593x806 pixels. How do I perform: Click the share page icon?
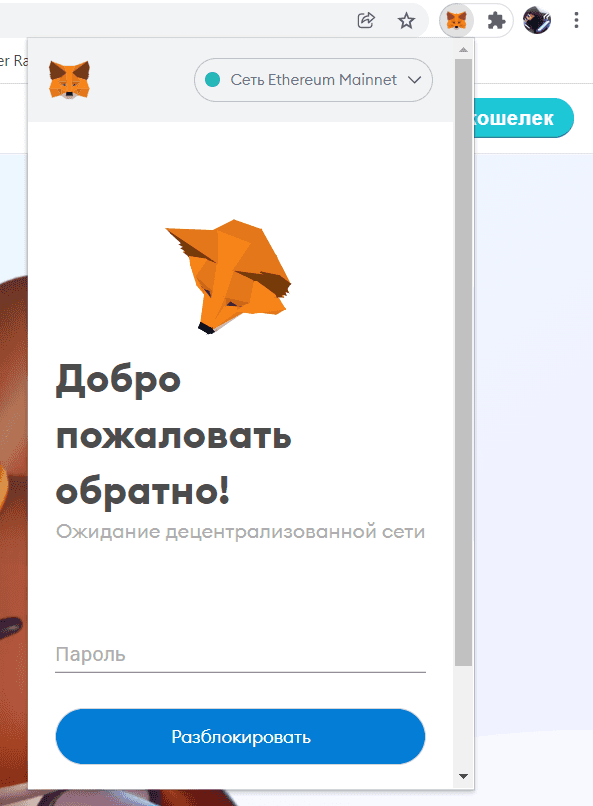point(366,21)
